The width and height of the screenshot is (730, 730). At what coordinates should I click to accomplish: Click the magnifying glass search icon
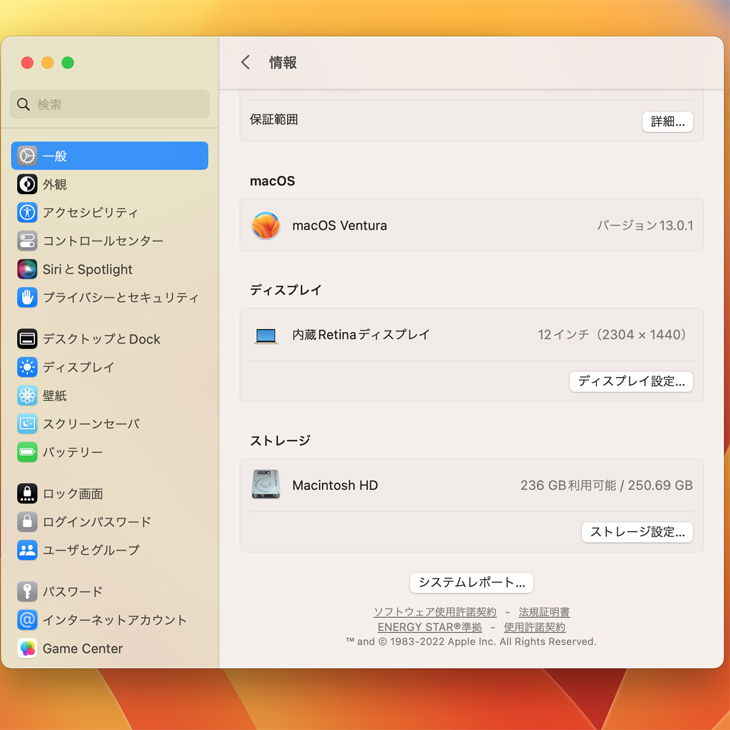[23, 104]
